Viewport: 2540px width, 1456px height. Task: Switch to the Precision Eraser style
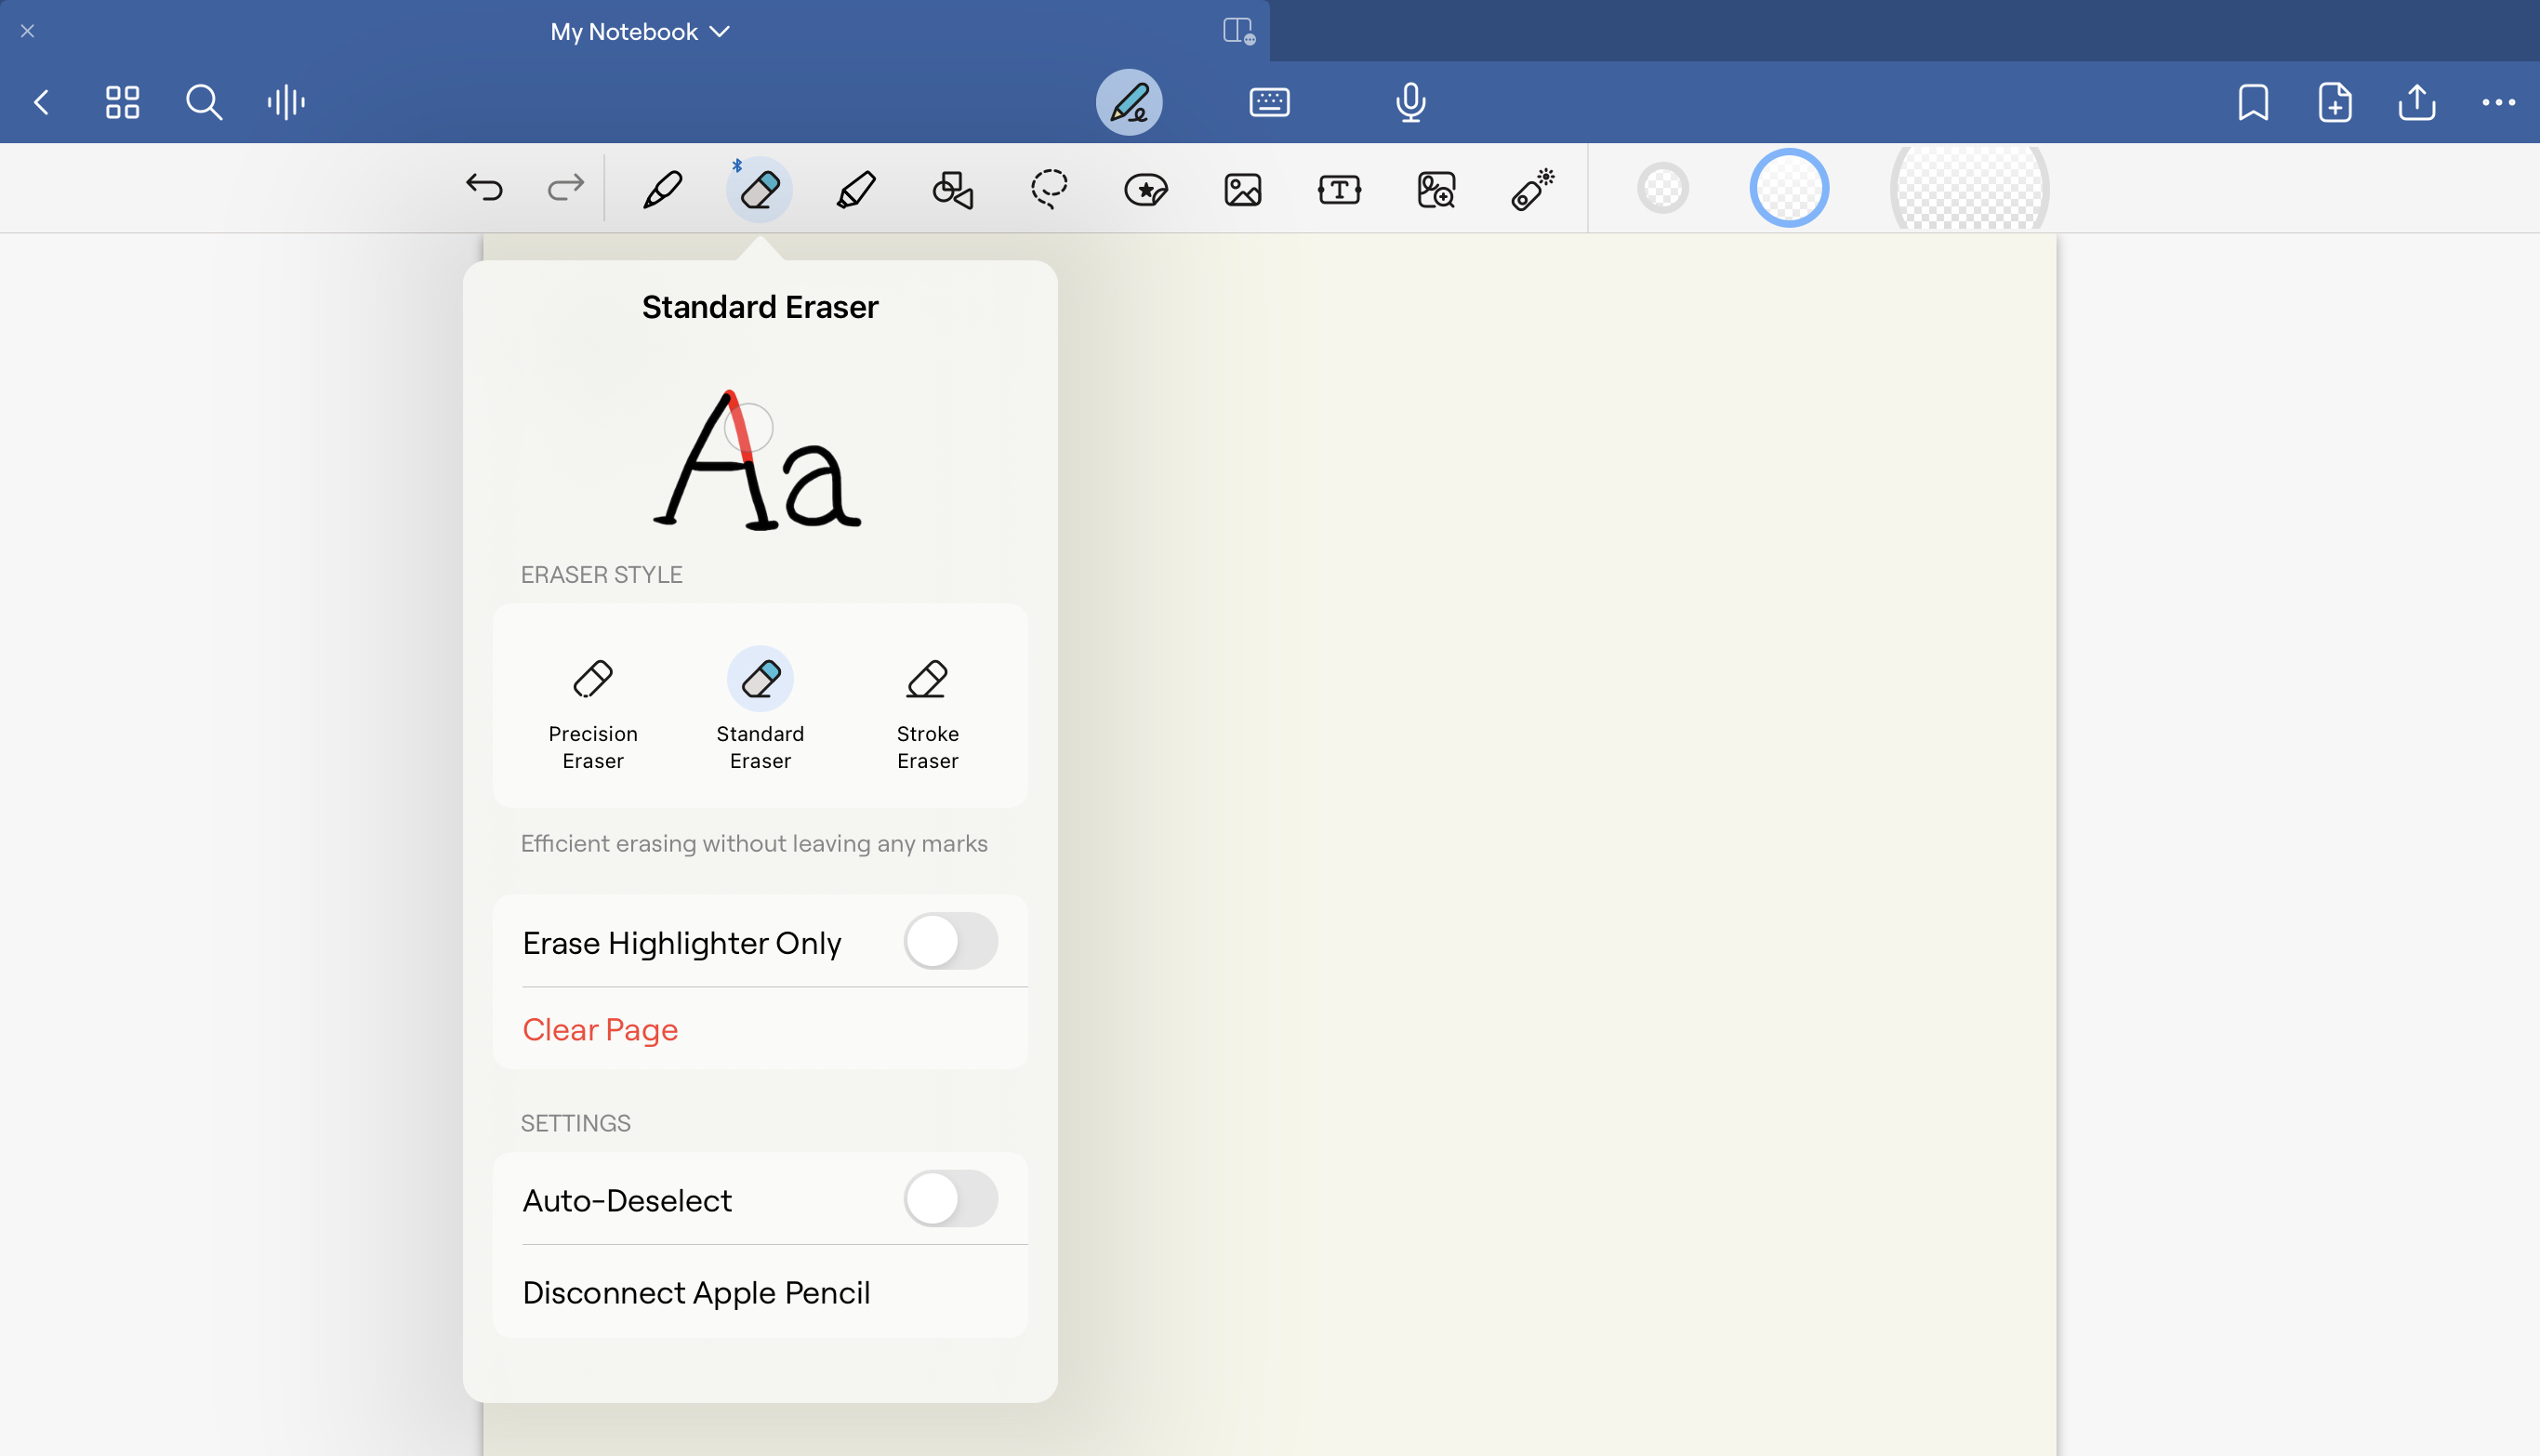pyautogui.click(x=592, y=710)
